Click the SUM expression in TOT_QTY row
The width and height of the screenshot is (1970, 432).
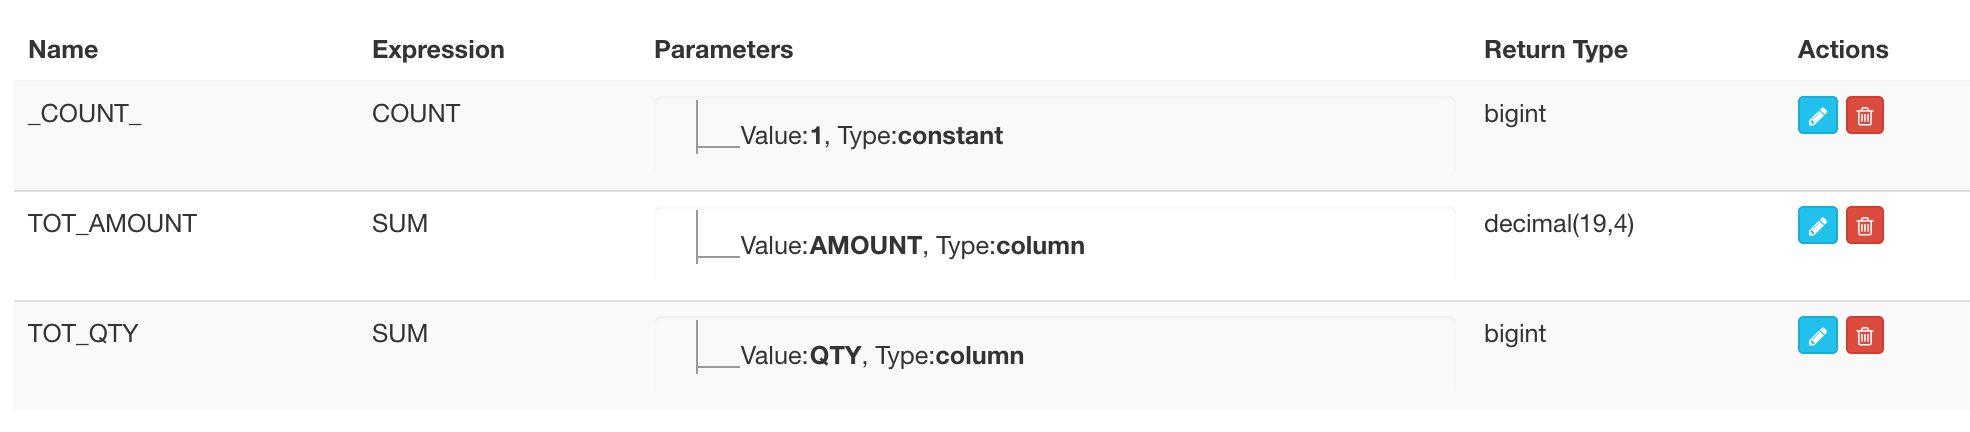400,334
